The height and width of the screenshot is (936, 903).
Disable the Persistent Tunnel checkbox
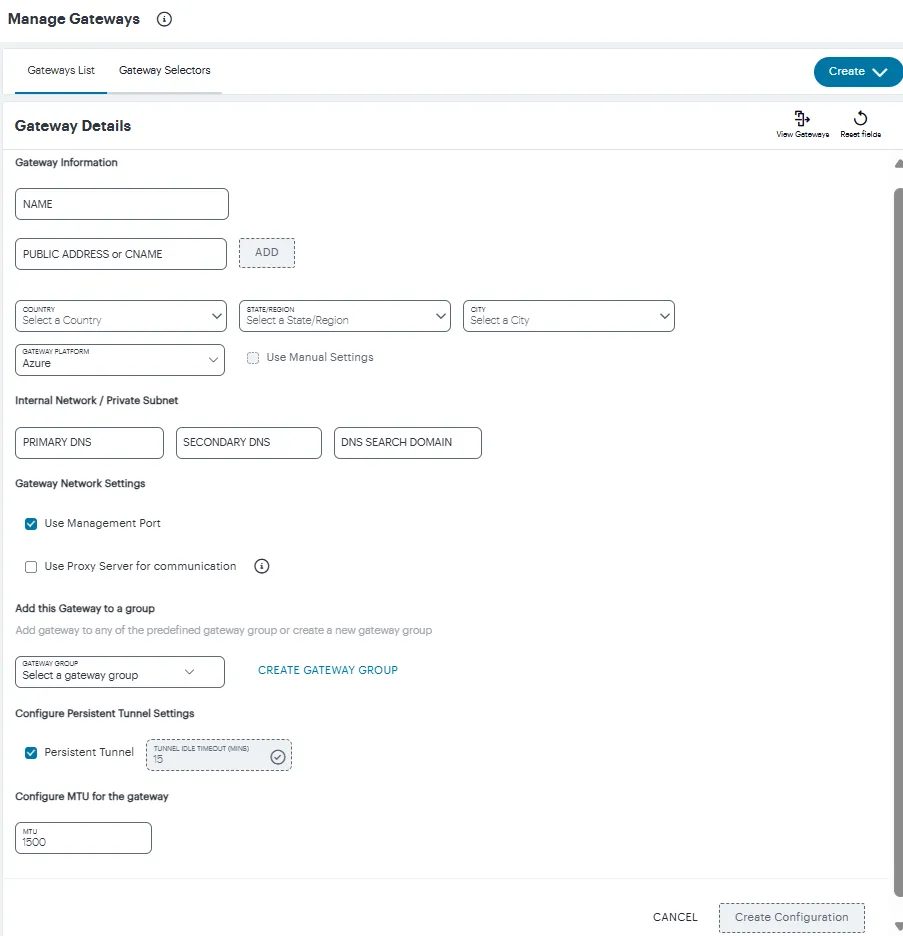[x=31, y=753]
